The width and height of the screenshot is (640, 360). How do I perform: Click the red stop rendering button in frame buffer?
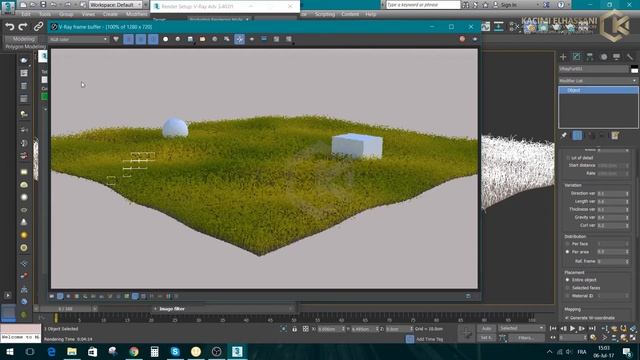point(462,39)
